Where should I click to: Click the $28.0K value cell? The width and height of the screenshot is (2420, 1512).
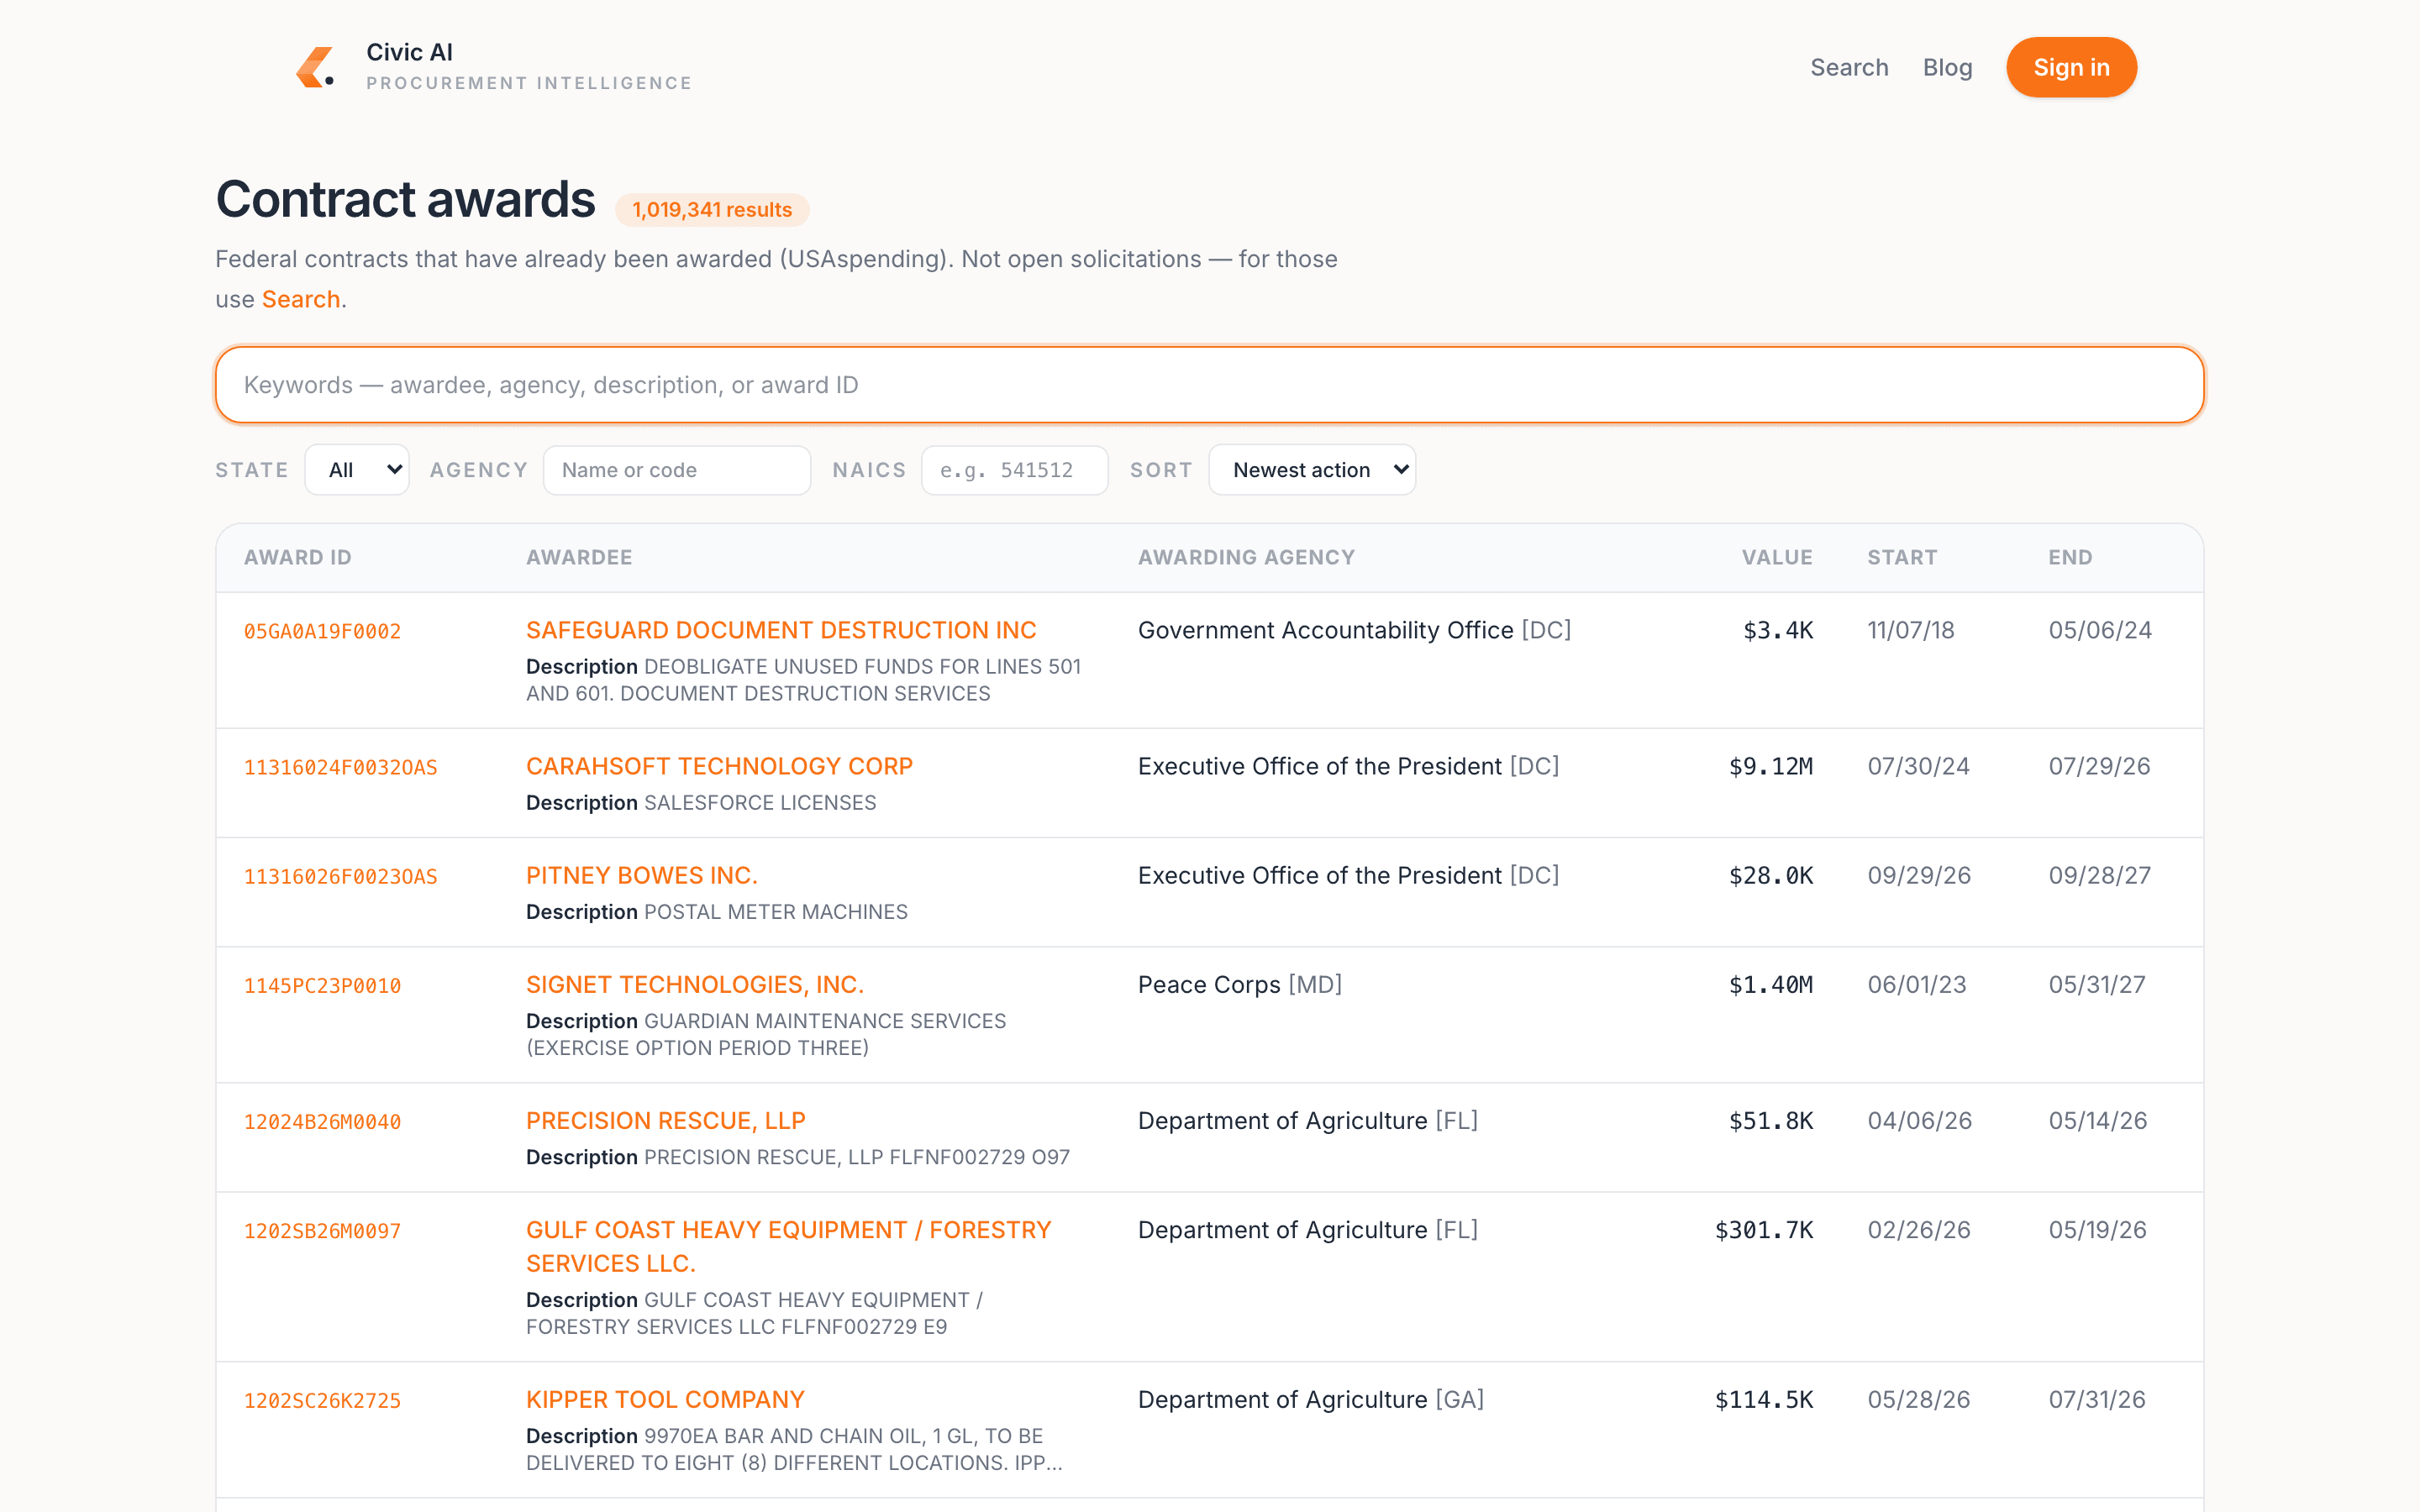[1770, 875]
